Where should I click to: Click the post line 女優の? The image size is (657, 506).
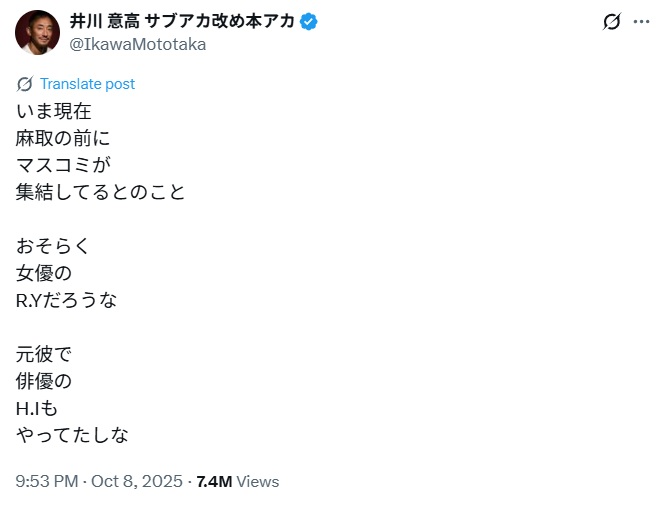tap(44, 273)
